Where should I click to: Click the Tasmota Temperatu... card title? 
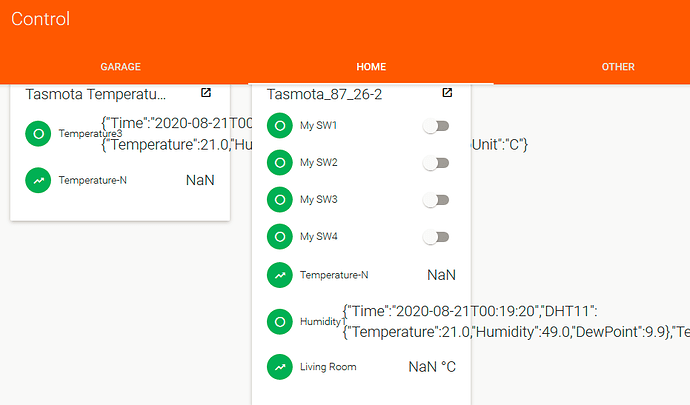click(x=95, y=94)
